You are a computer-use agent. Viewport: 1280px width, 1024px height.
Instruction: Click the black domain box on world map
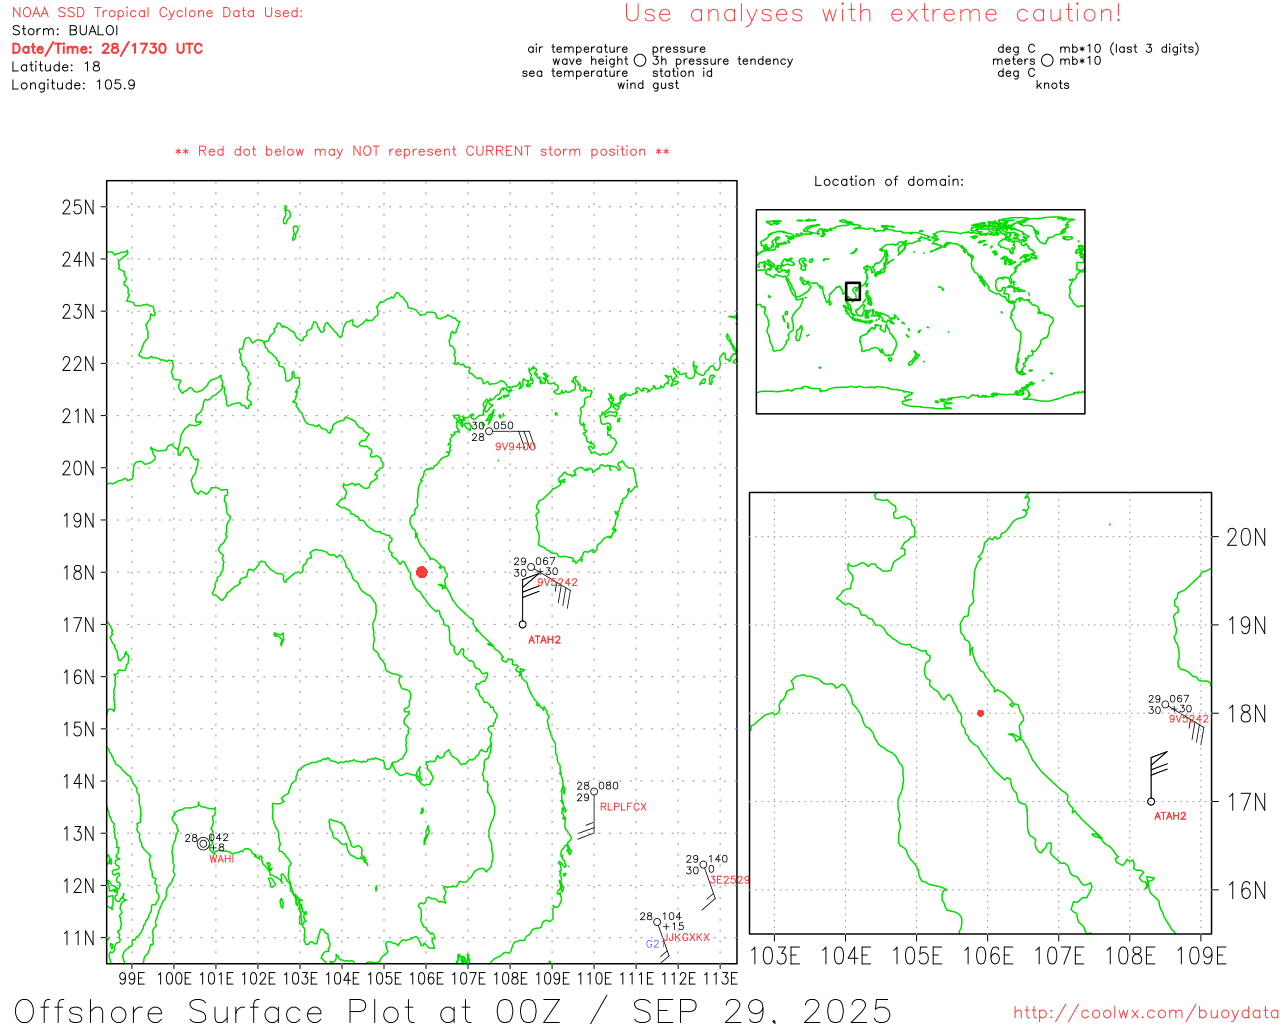click(x=853, y=291)
